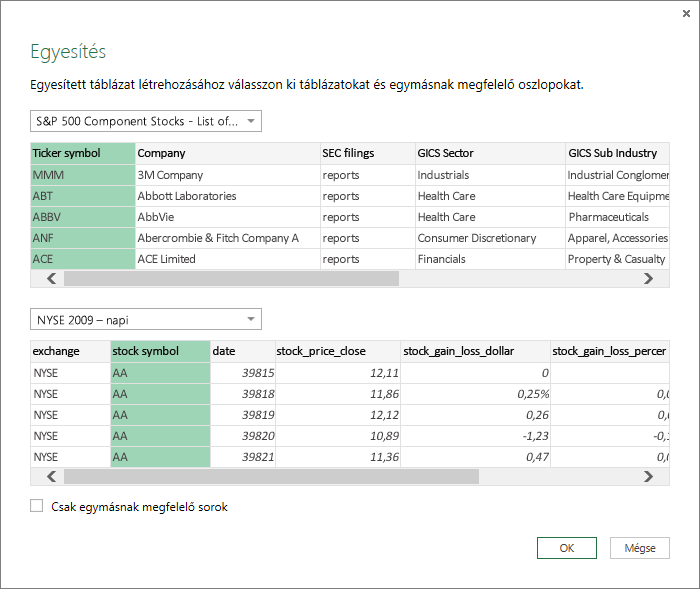Click the close price 12,12 cell
This screenshot has height=589, width=700.
338,415
